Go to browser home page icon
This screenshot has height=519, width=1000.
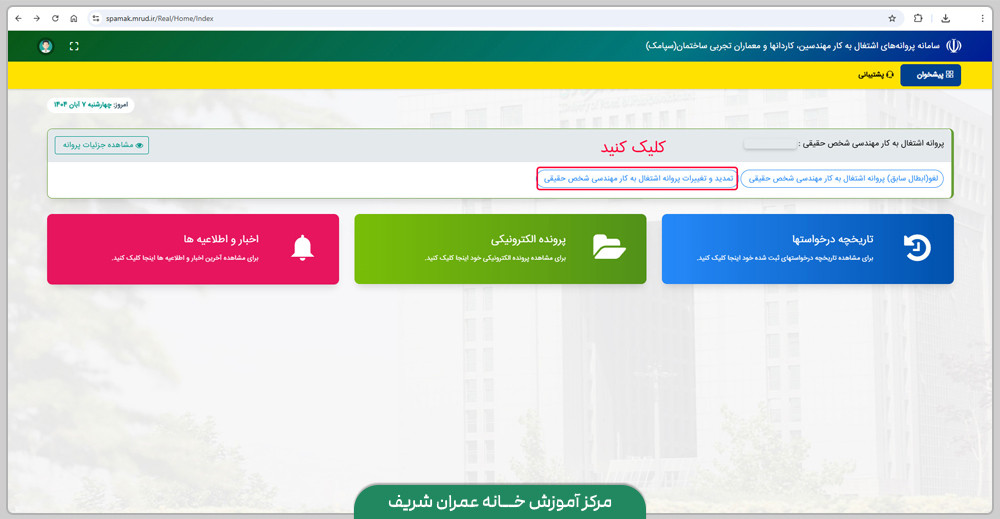(x=74, y=18)
